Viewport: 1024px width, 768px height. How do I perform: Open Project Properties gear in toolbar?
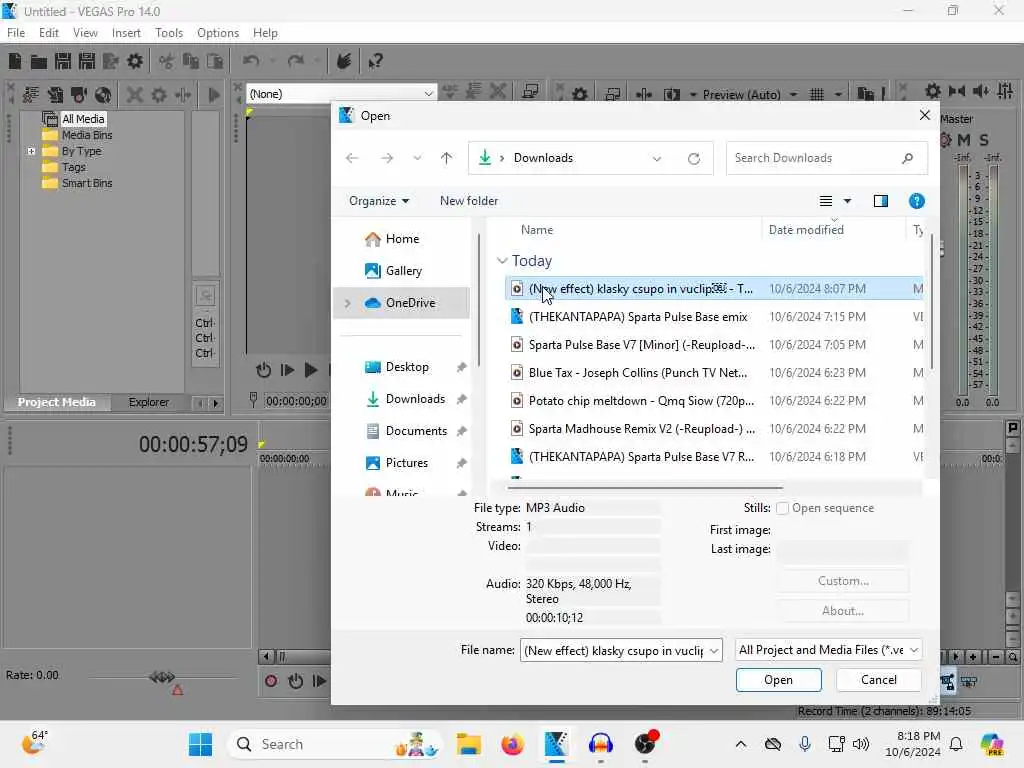pos(135,61)
